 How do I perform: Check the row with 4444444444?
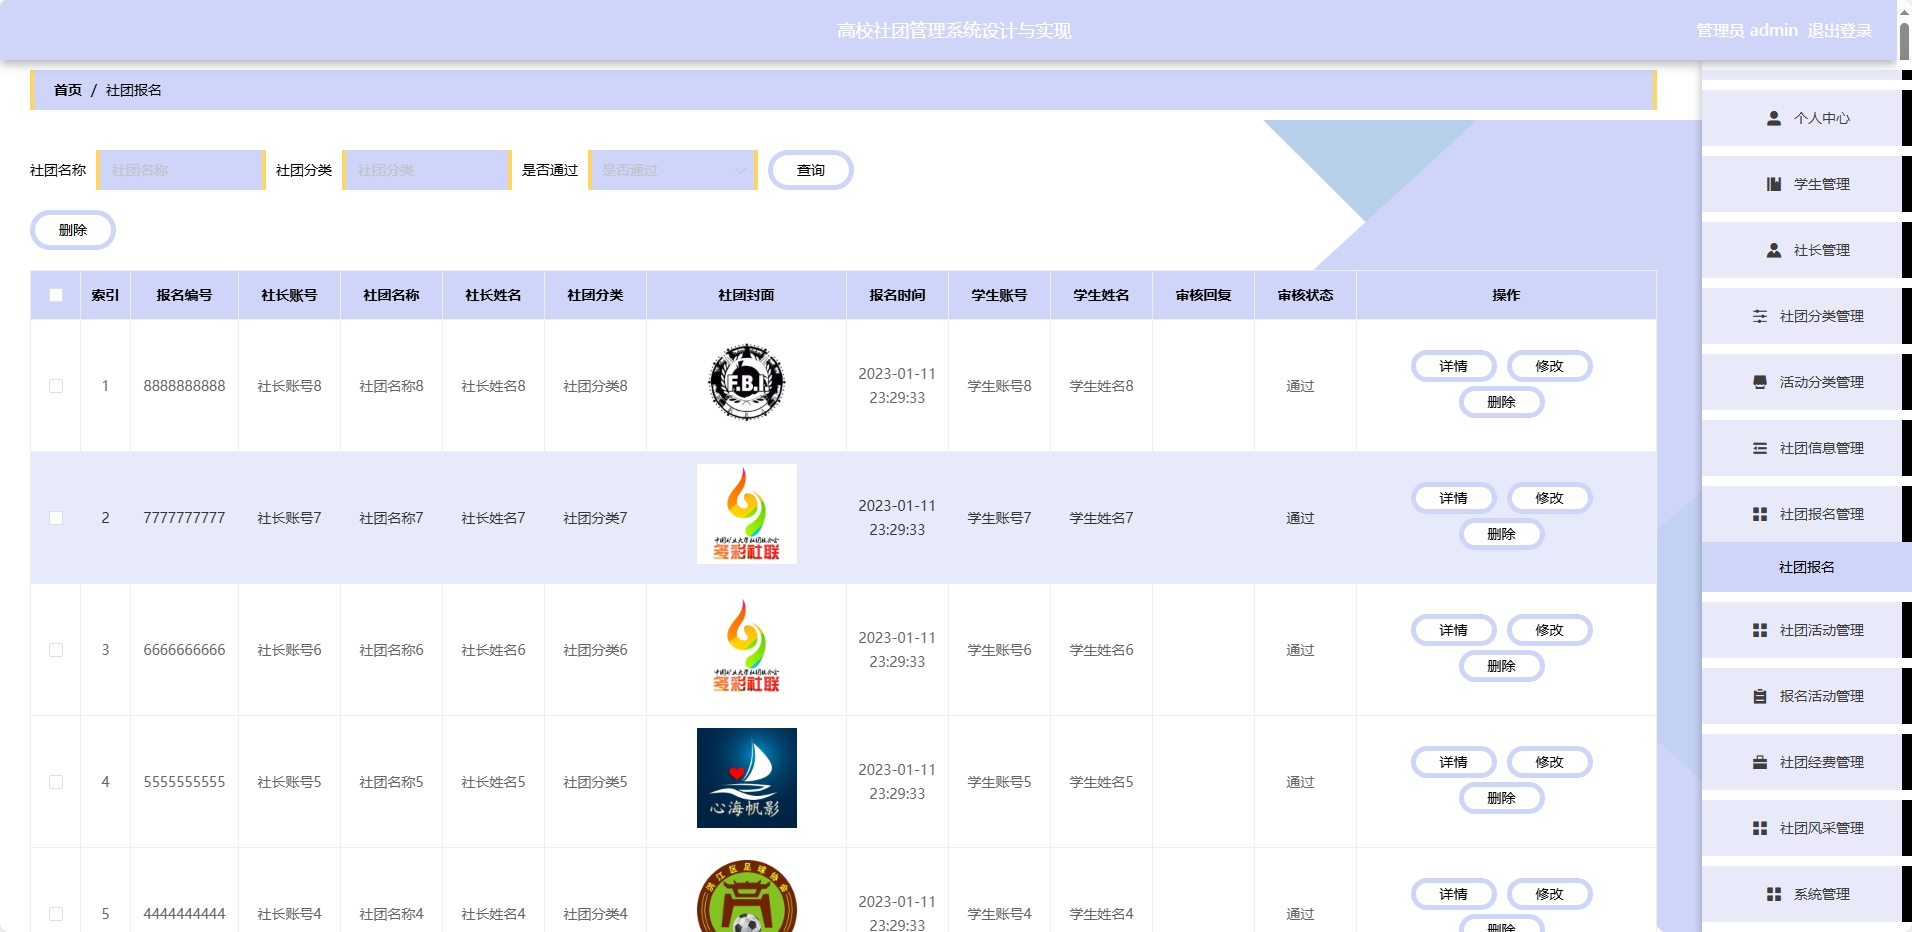pyautogui.click(x=56, y=914)
